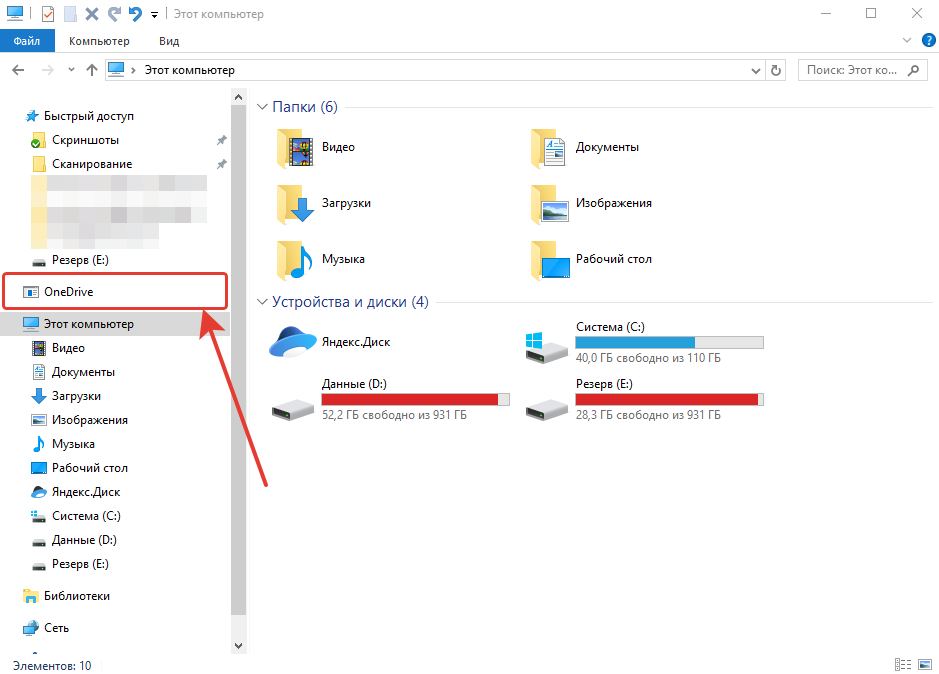Image resolution: width=939 pixels, height=674 pixels.
Task: Select Библиотеки in the sidebar
Action: pos(76,596)
